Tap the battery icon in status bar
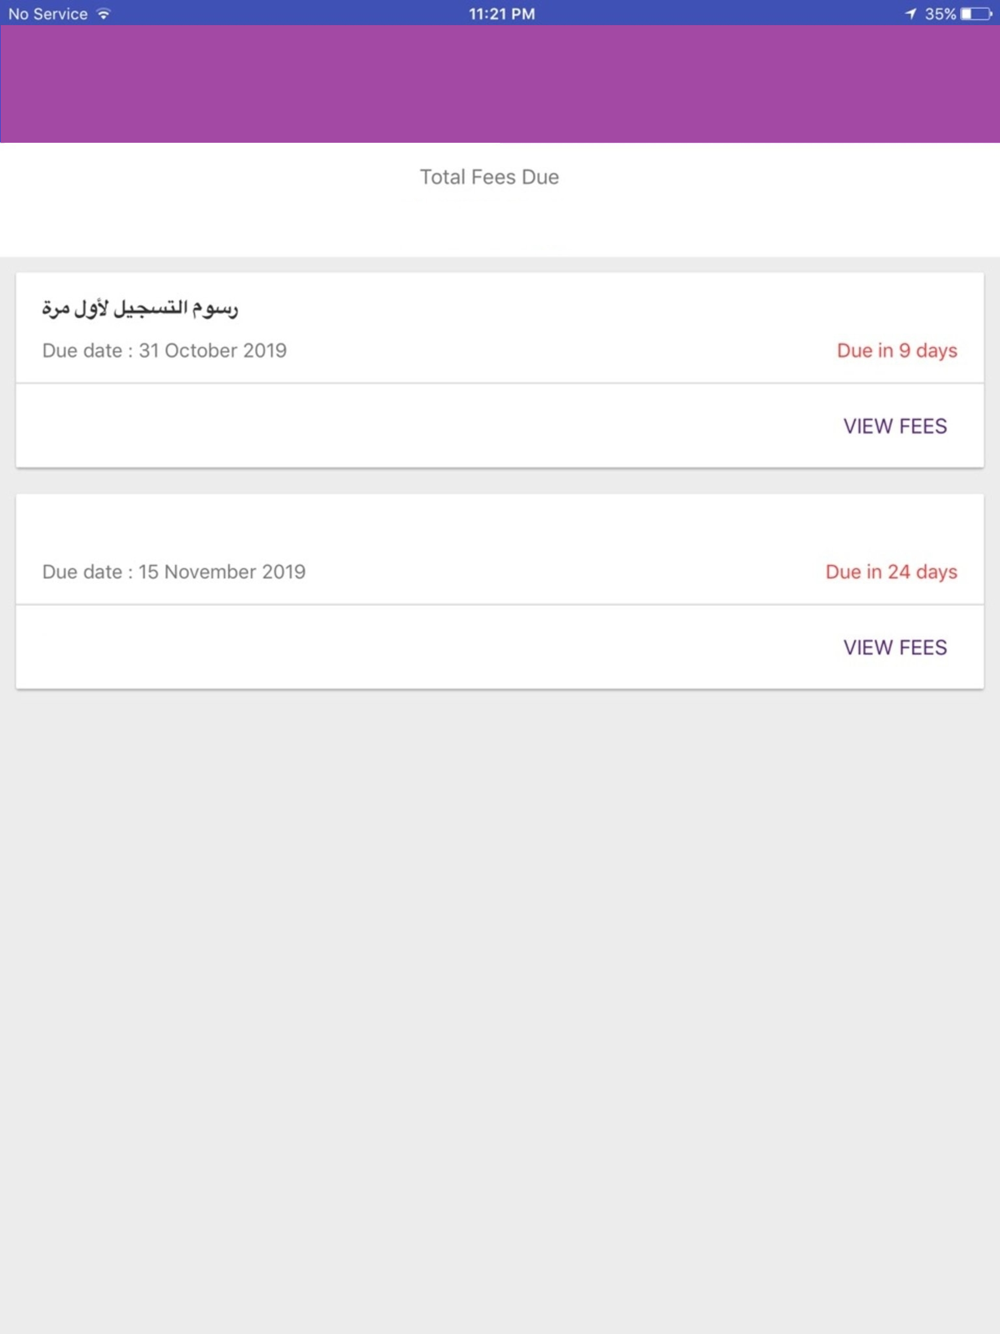1000x1334 pixels. tap(976, 14)
